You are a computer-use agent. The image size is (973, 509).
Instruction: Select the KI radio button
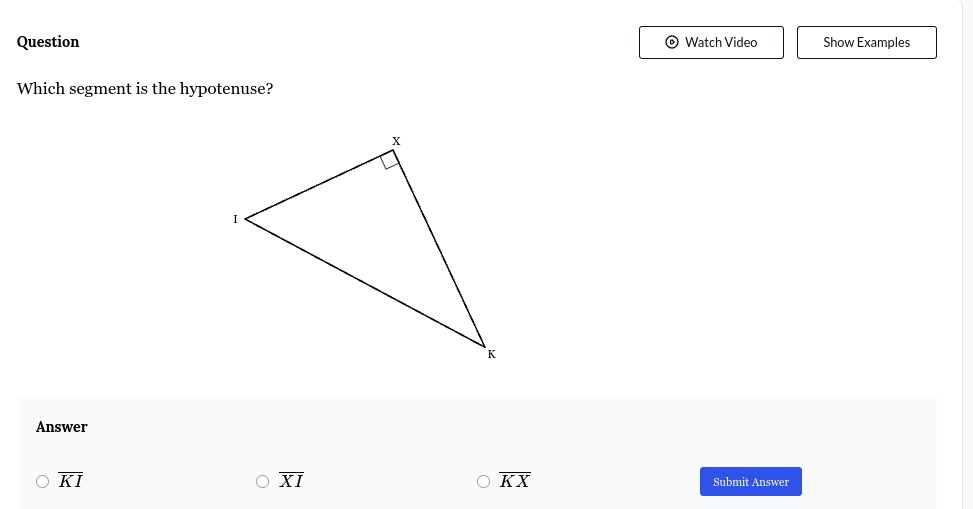tap(42, 482)
